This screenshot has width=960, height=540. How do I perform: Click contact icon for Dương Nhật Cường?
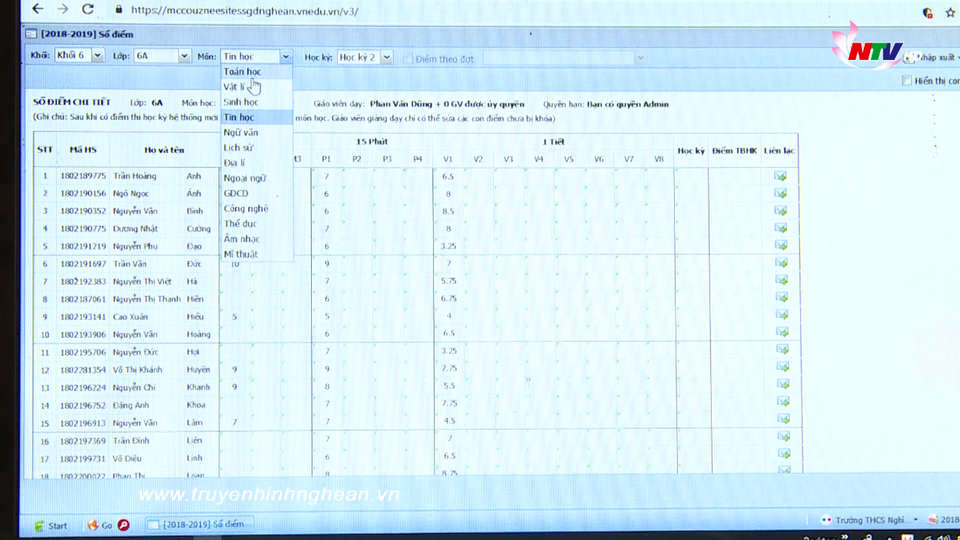coord(780,229)
